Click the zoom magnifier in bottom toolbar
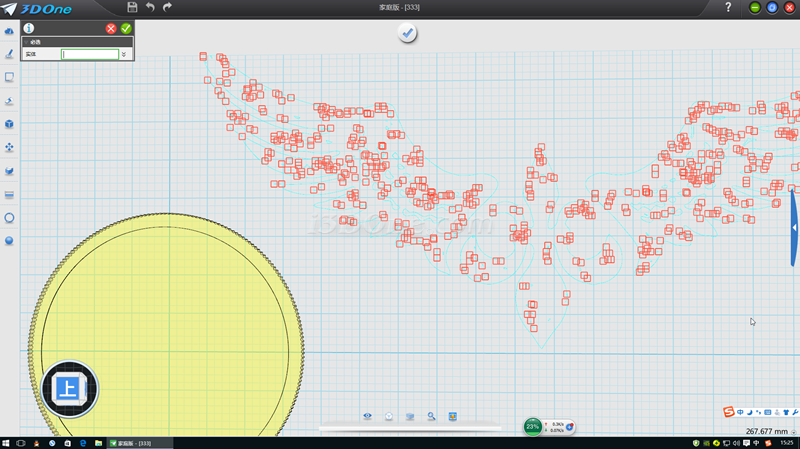Screen dimensions: 800x449 pyautogui.click(x=431, y=416)
